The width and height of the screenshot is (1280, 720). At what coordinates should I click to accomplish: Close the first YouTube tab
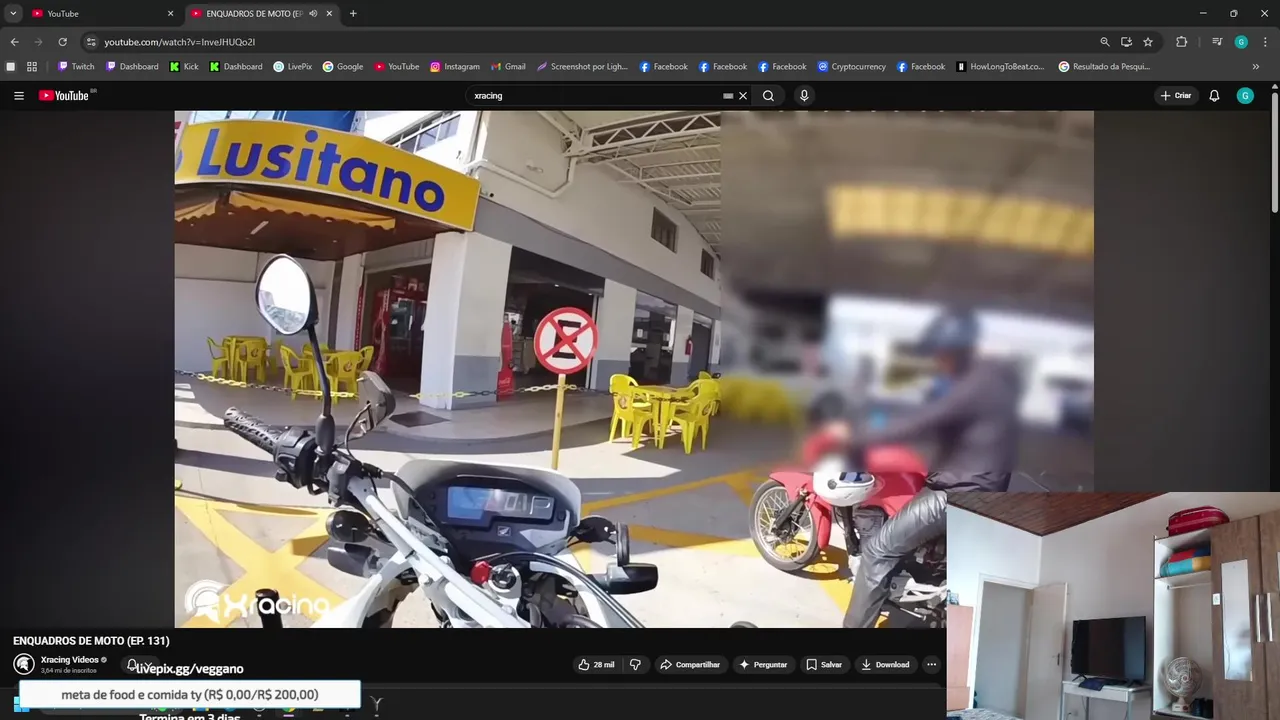coord(170,14)
